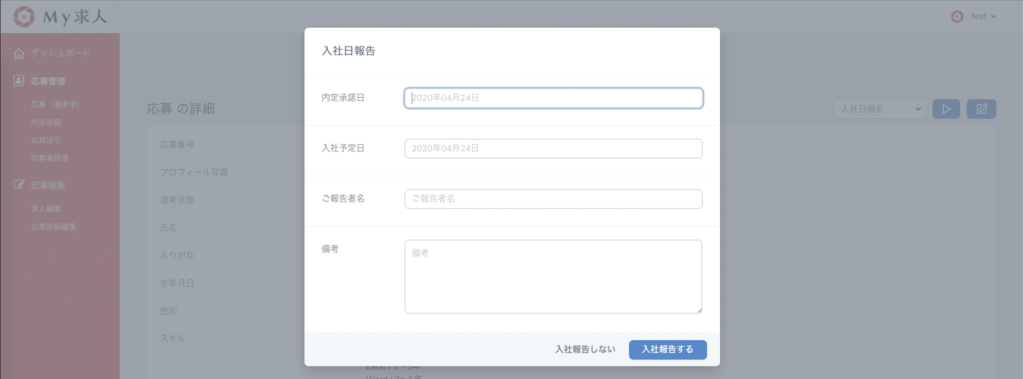This screenshot has width=1024, height=379.
Task: Go to 企業詳細編集 sidebar link
Action: 54,227
